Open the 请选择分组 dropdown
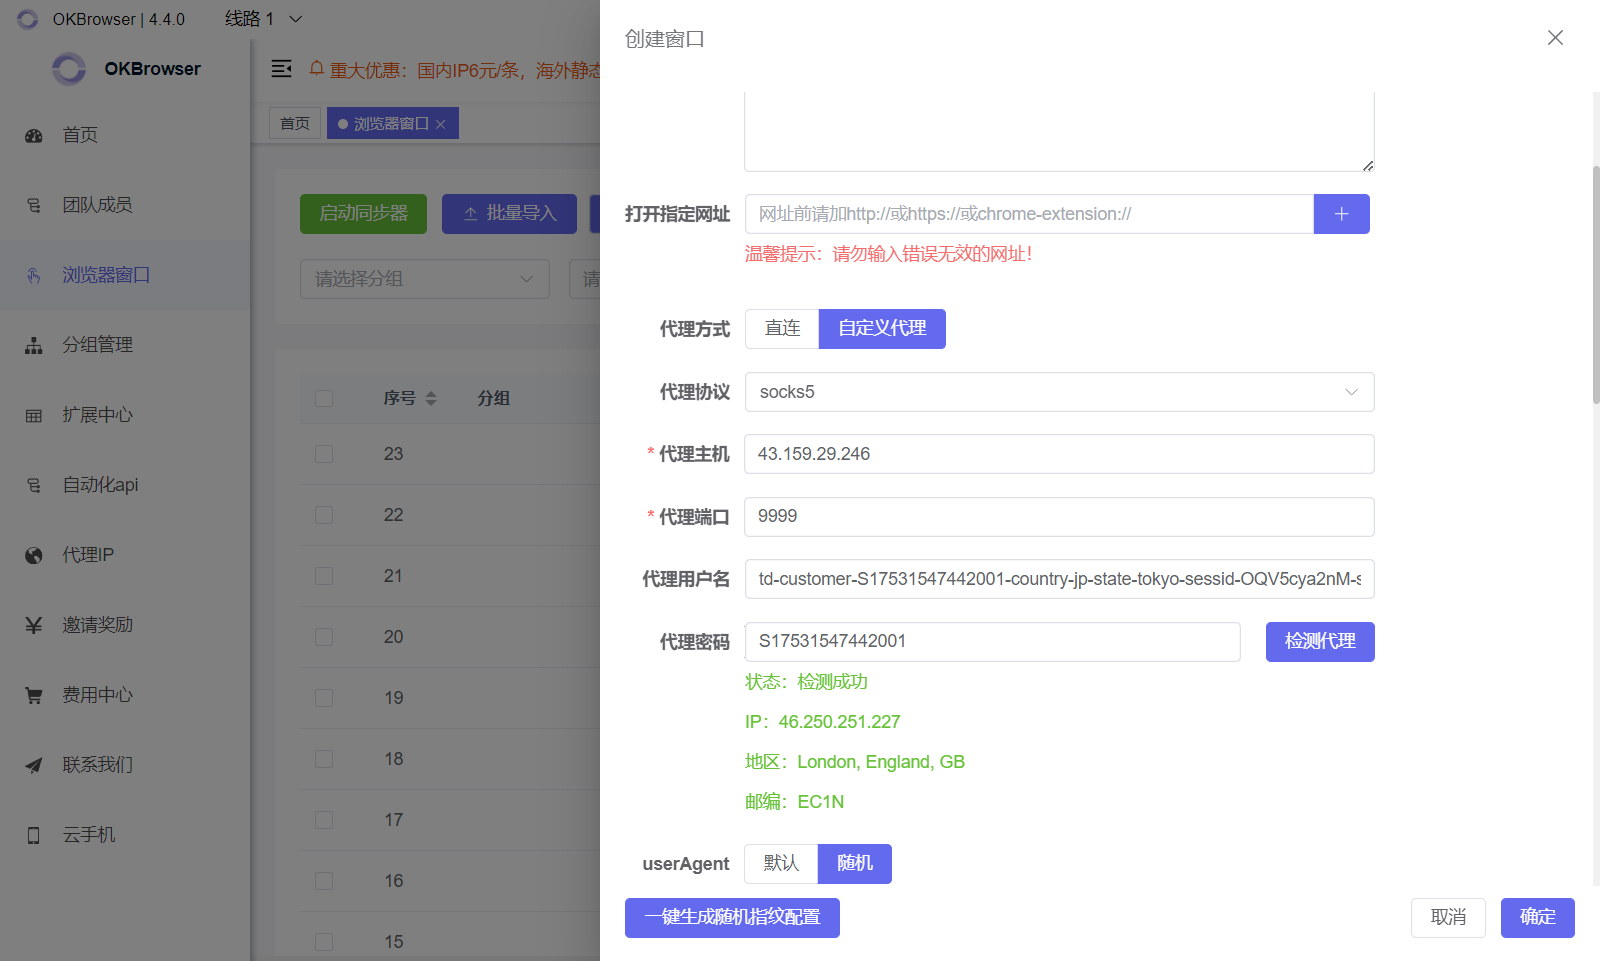This screenshot has width=1600, height=961. click(x=424, y=278)
